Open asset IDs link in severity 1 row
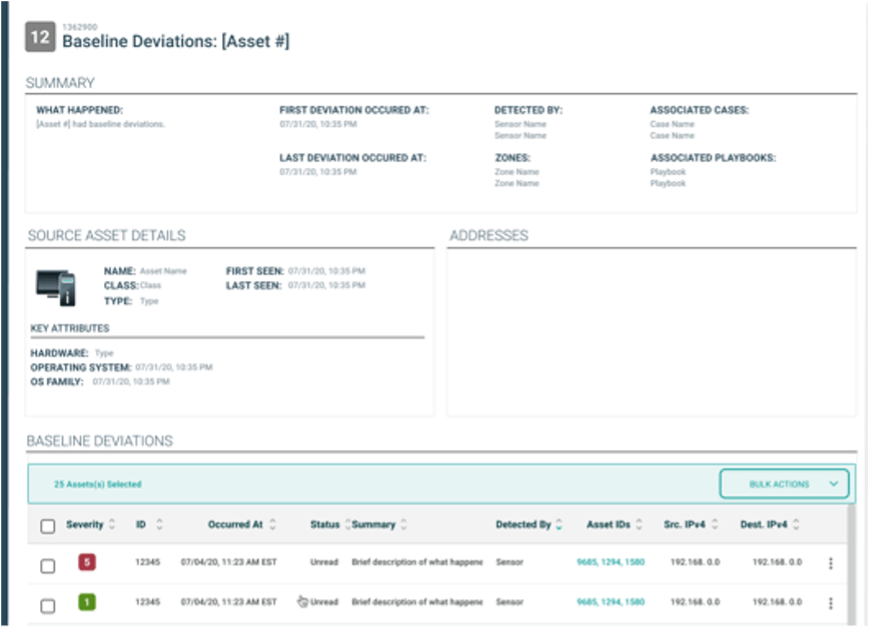The width and height of the screenshot is (870, 629). [610, 602]
